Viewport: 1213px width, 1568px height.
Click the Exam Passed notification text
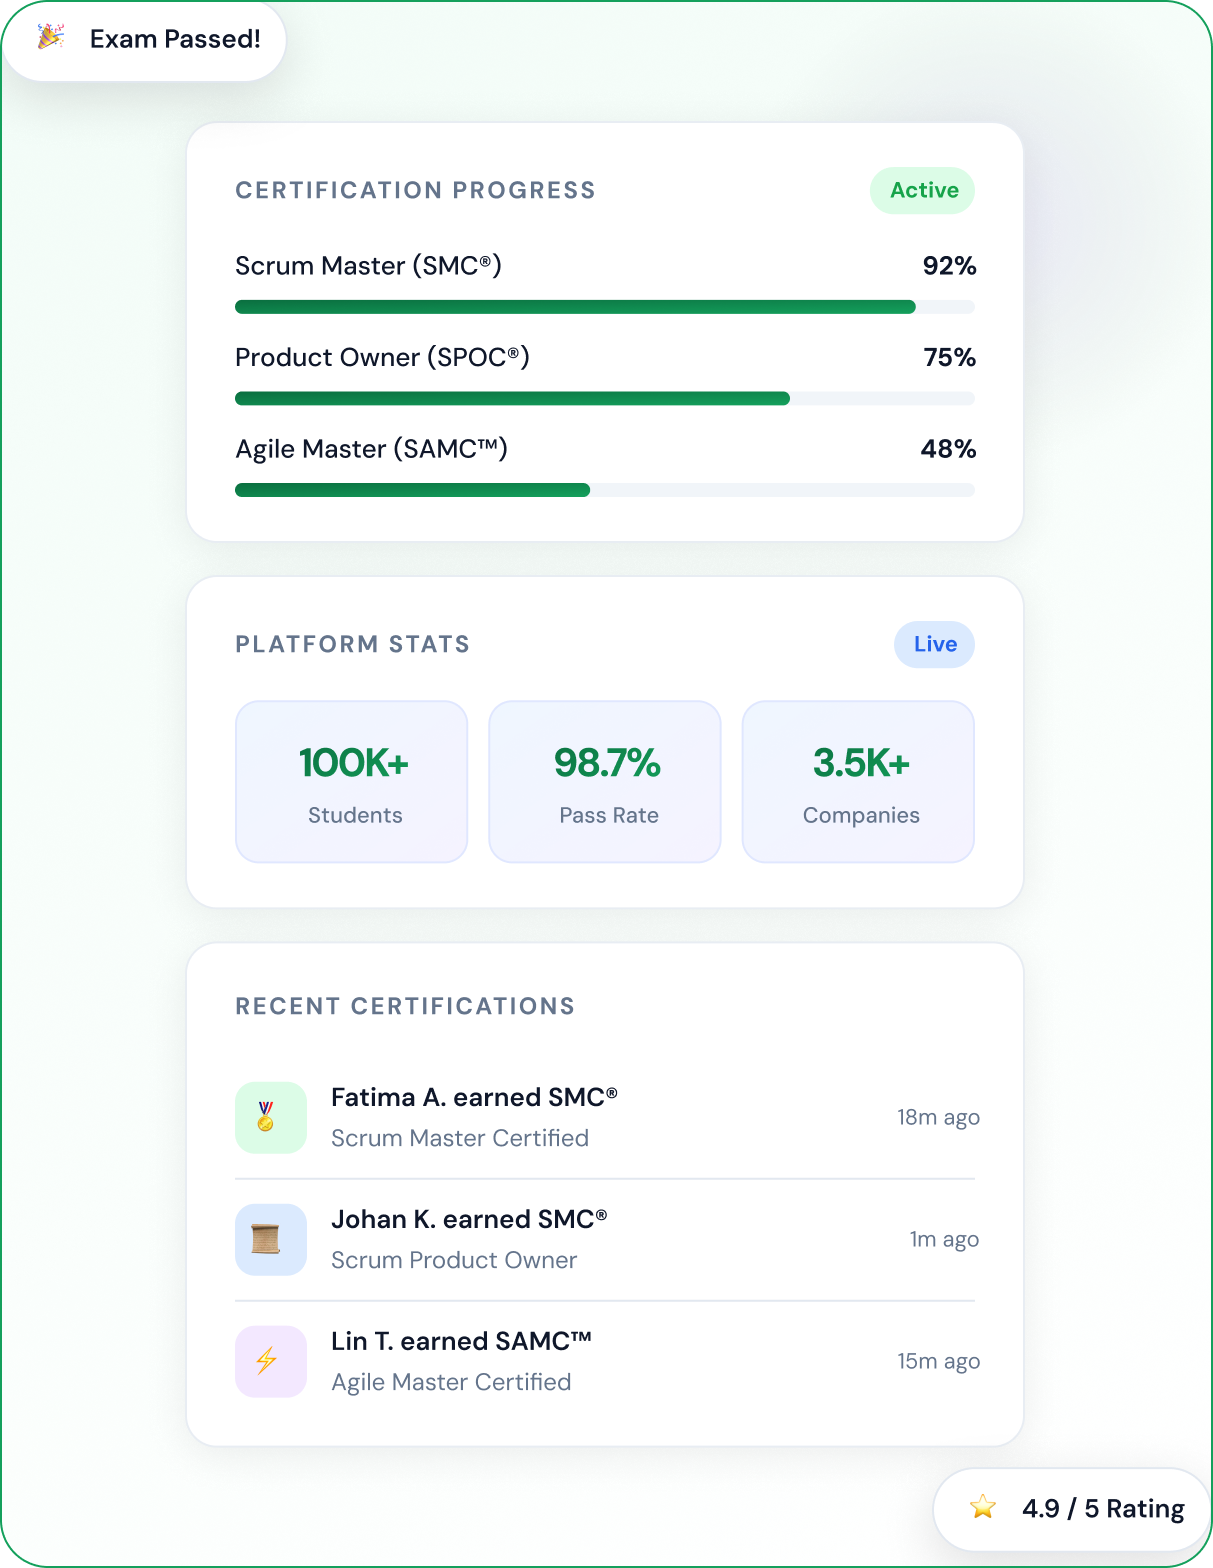[x=175, y=39]
